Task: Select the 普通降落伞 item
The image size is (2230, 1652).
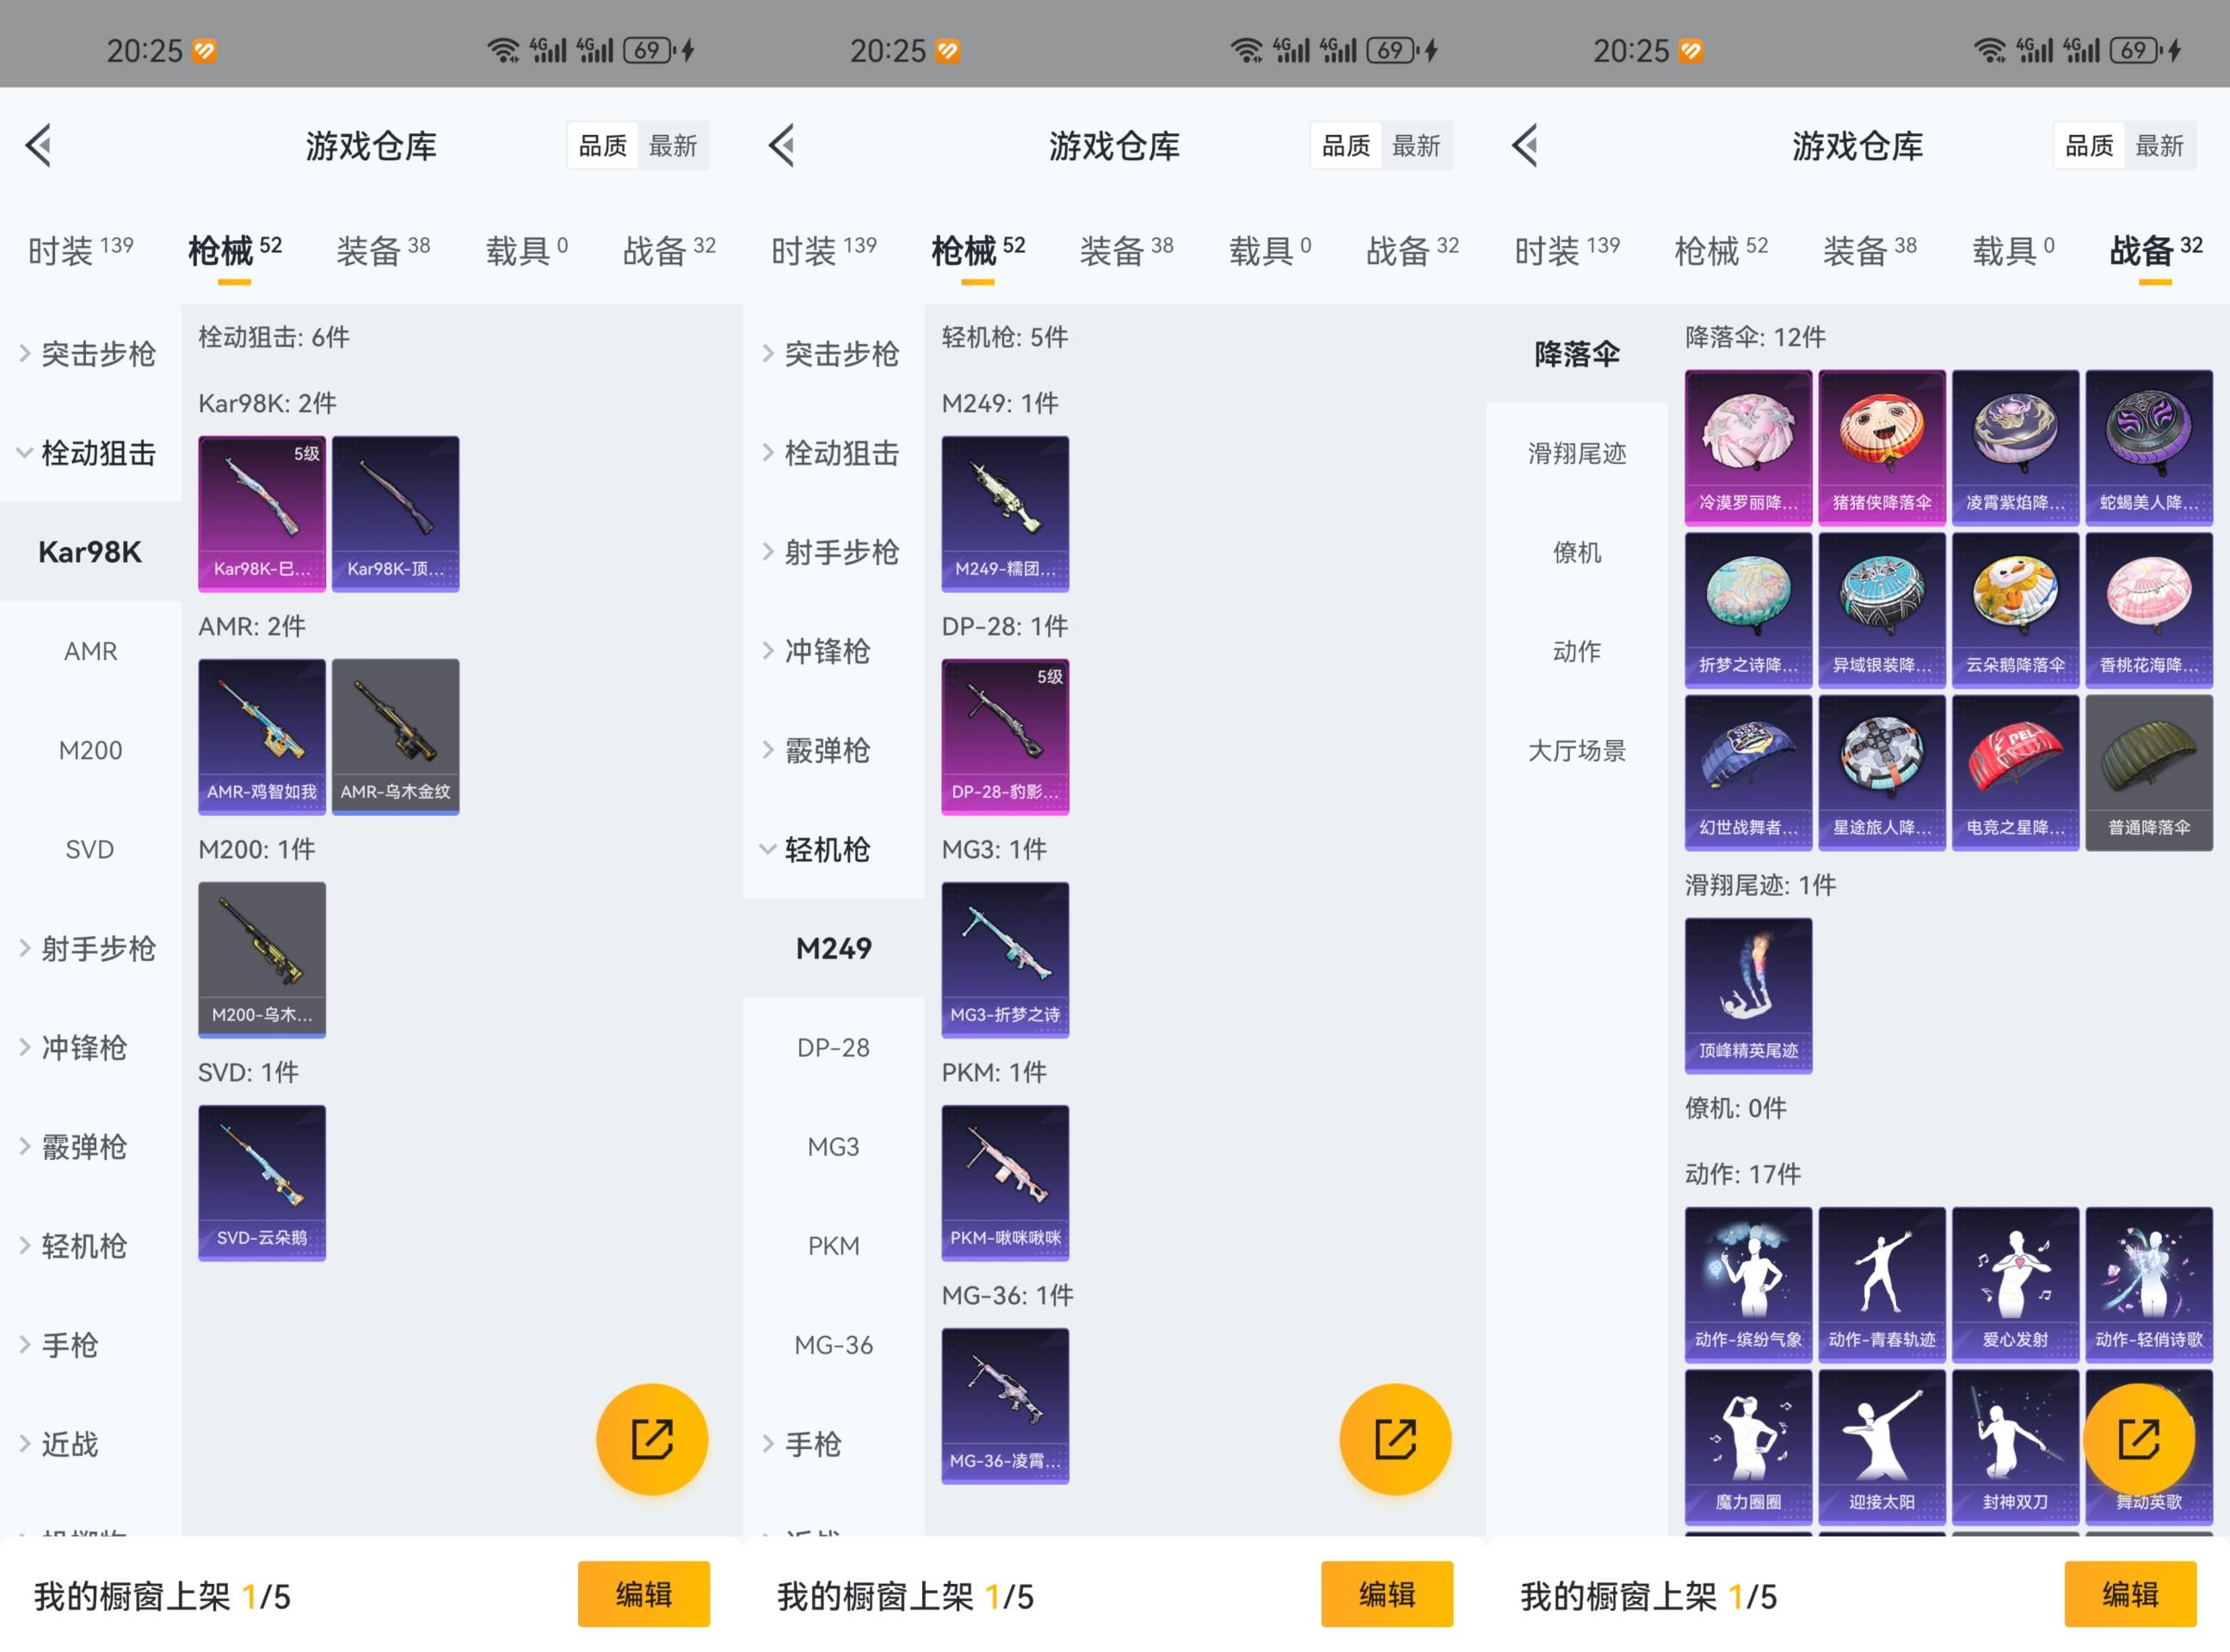Action: click(2149, 773)
